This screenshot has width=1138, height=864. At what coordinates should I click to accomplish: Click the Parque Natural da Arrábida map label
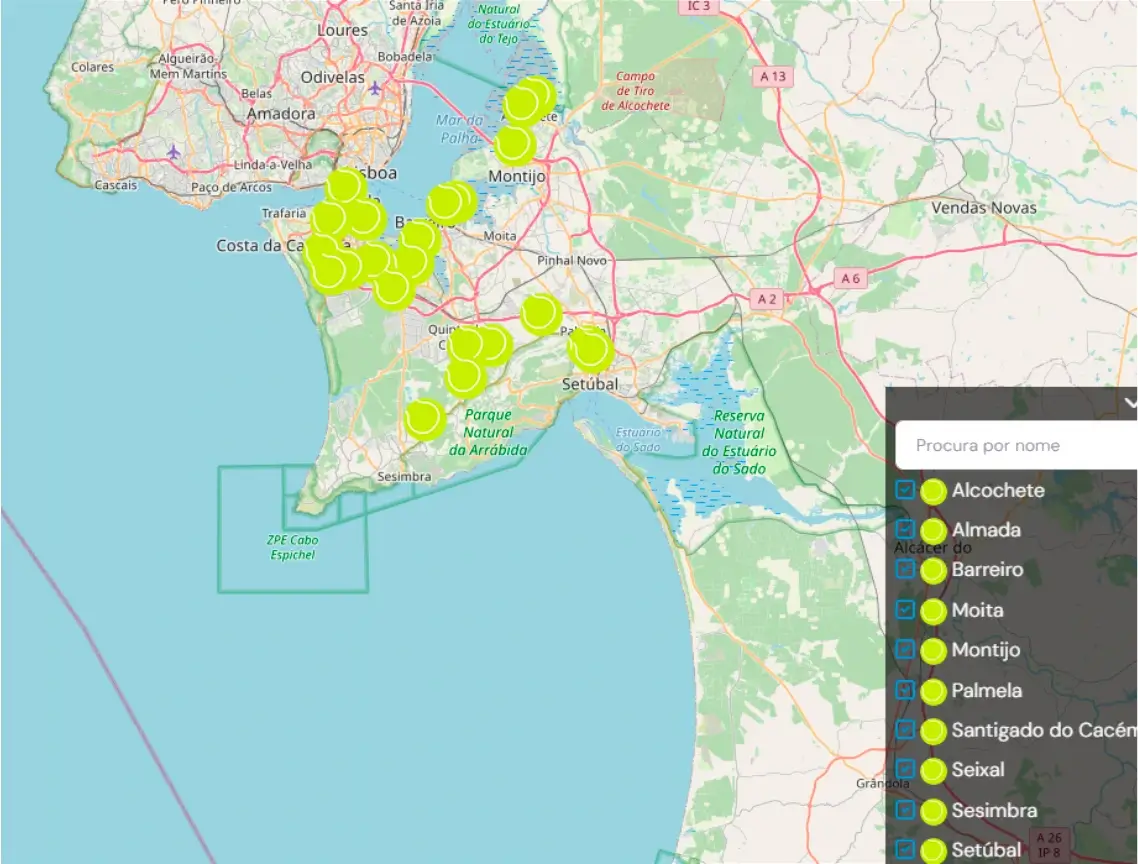(x=488, y=432)
